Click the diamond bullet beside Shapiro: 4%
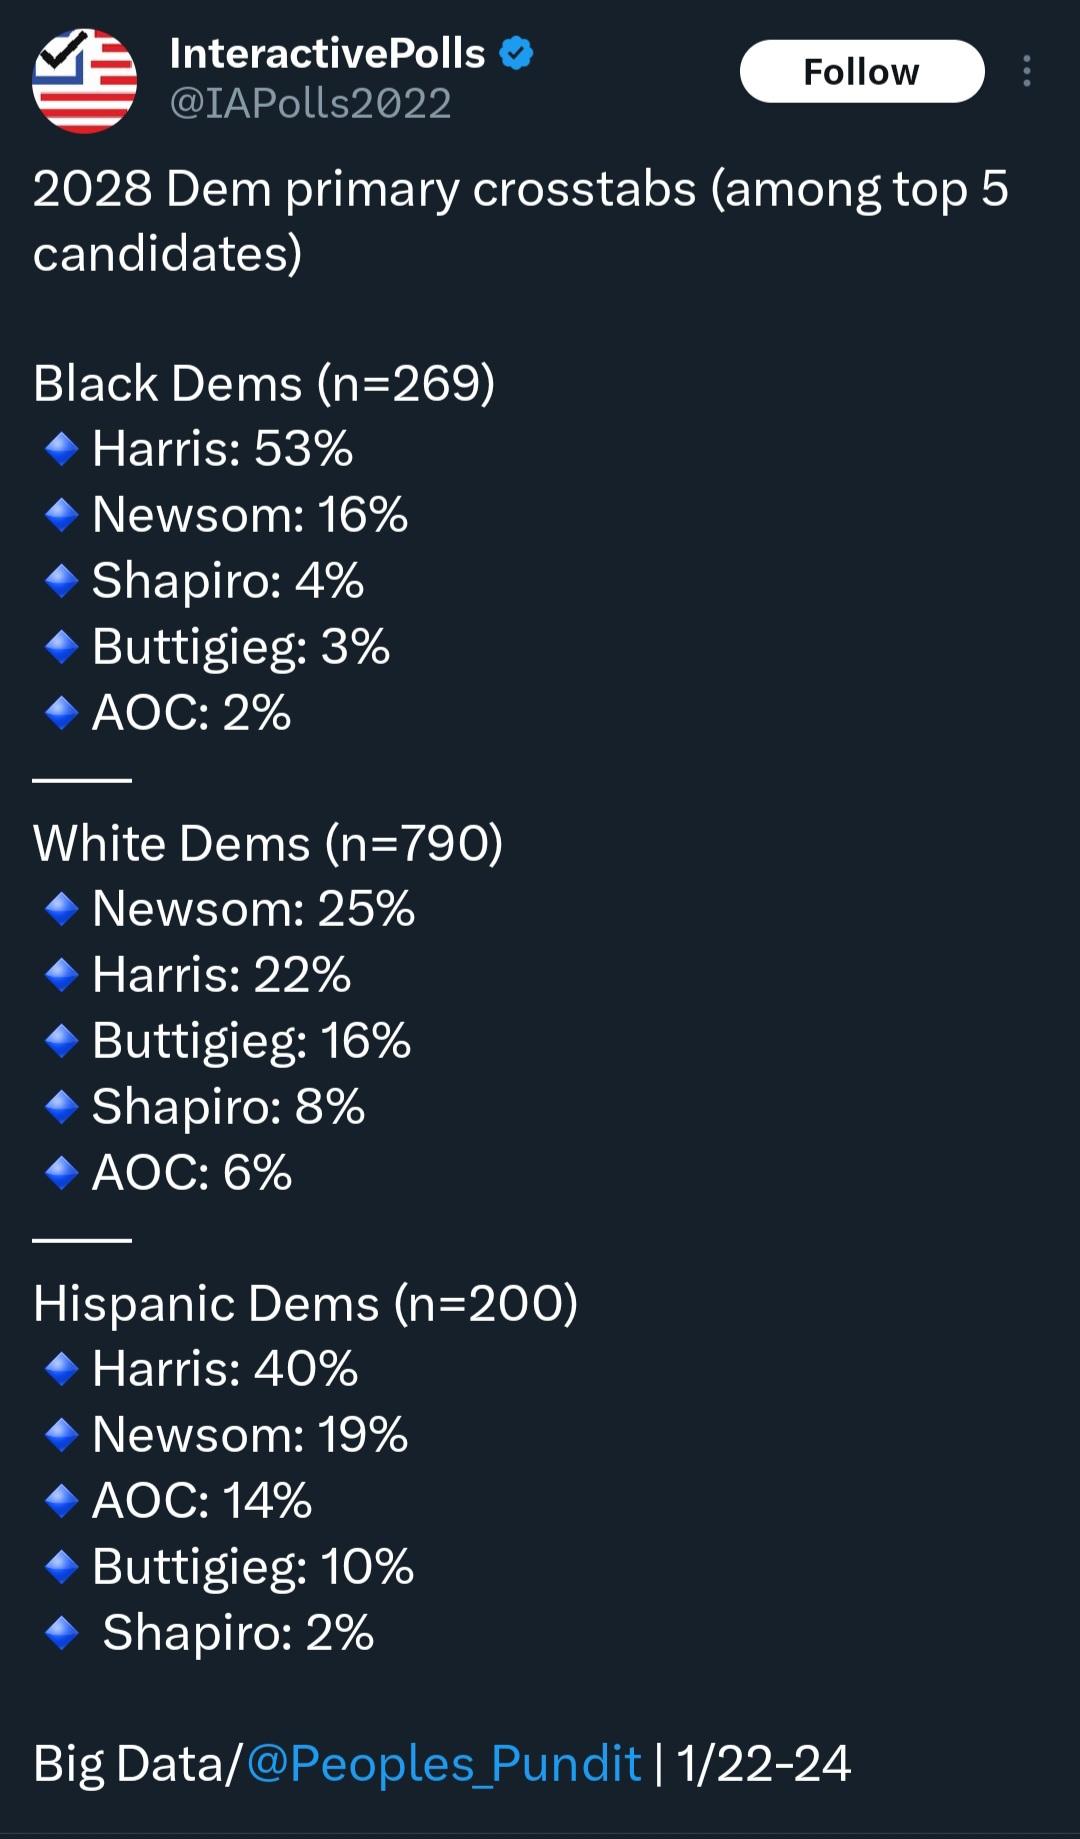 click(62, 581)
